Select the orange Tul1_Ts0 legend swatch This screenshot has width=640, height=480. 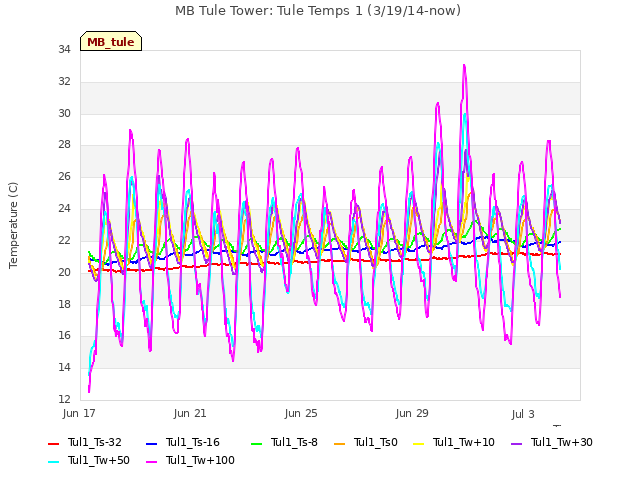point(339,444)
